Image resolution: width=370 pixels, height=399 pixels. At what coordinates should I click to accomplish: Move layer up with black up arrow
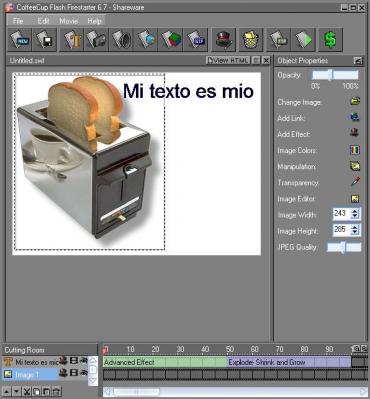7,391
